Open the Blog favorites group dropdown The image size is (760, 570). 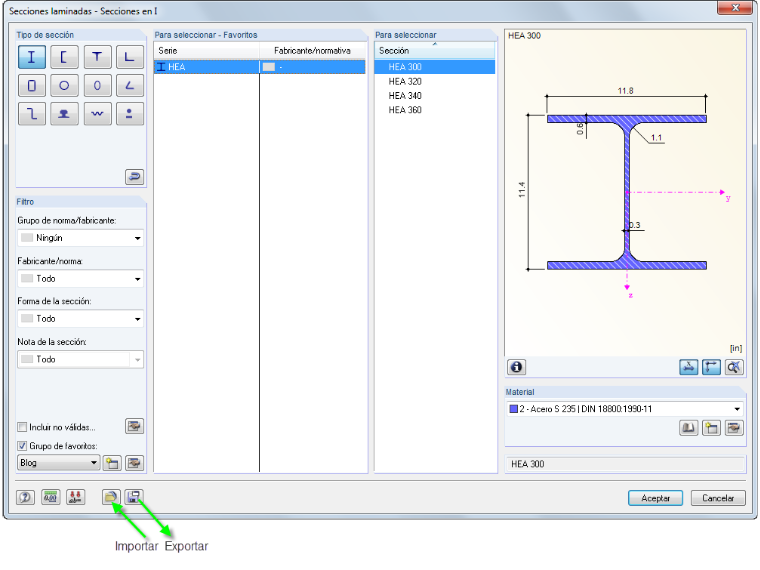click(59, 463)
